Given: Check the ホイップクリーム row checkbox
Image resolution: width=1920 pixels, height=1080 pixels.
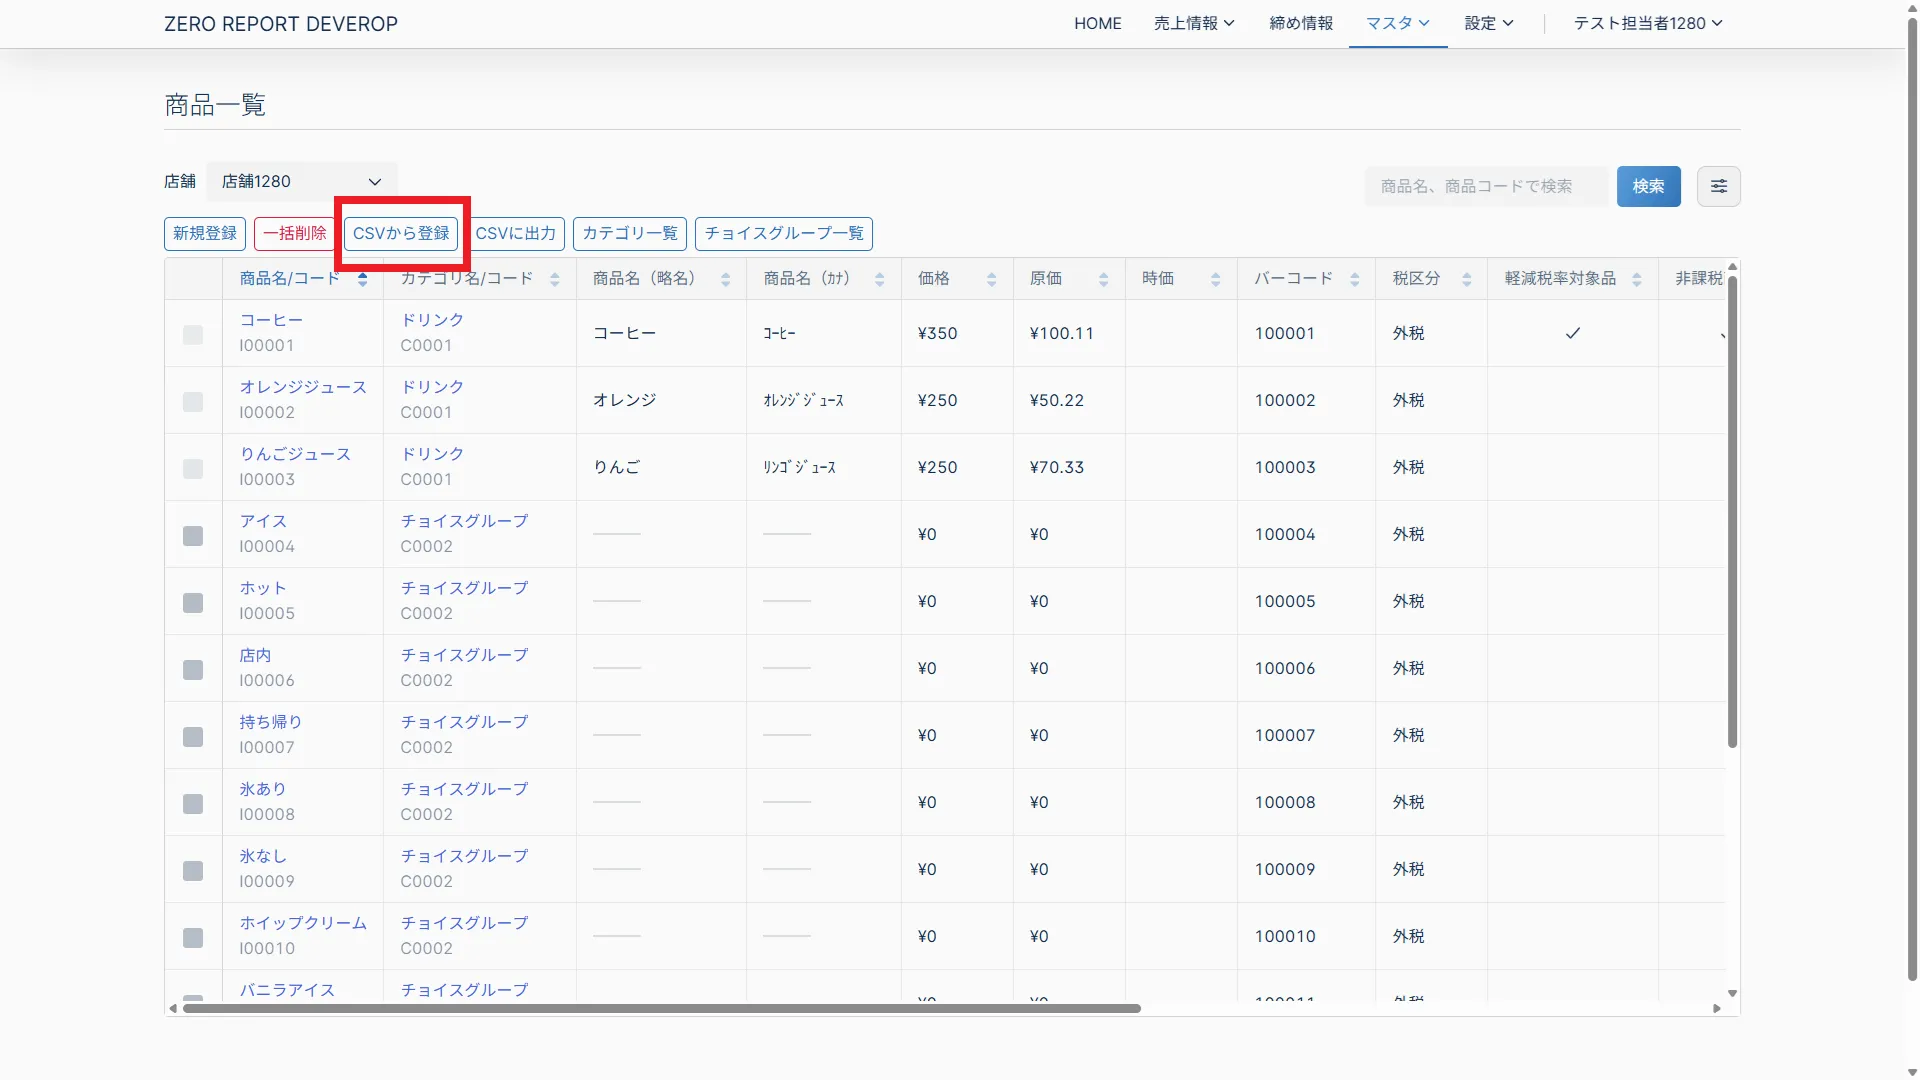Looking at the screenshot, I should point(193,937).
